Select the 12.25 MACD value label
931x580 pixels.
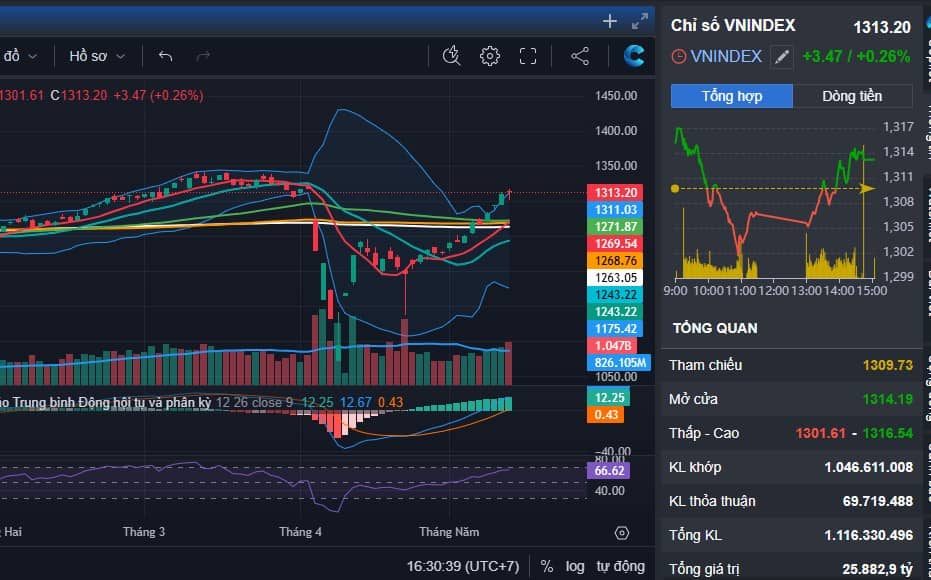coord(609,397)
